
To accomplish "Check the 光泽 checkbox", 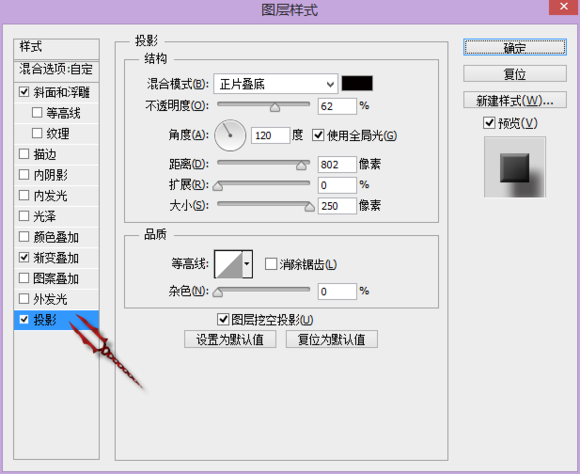I will pyautogui.click(x=24, y=216).
